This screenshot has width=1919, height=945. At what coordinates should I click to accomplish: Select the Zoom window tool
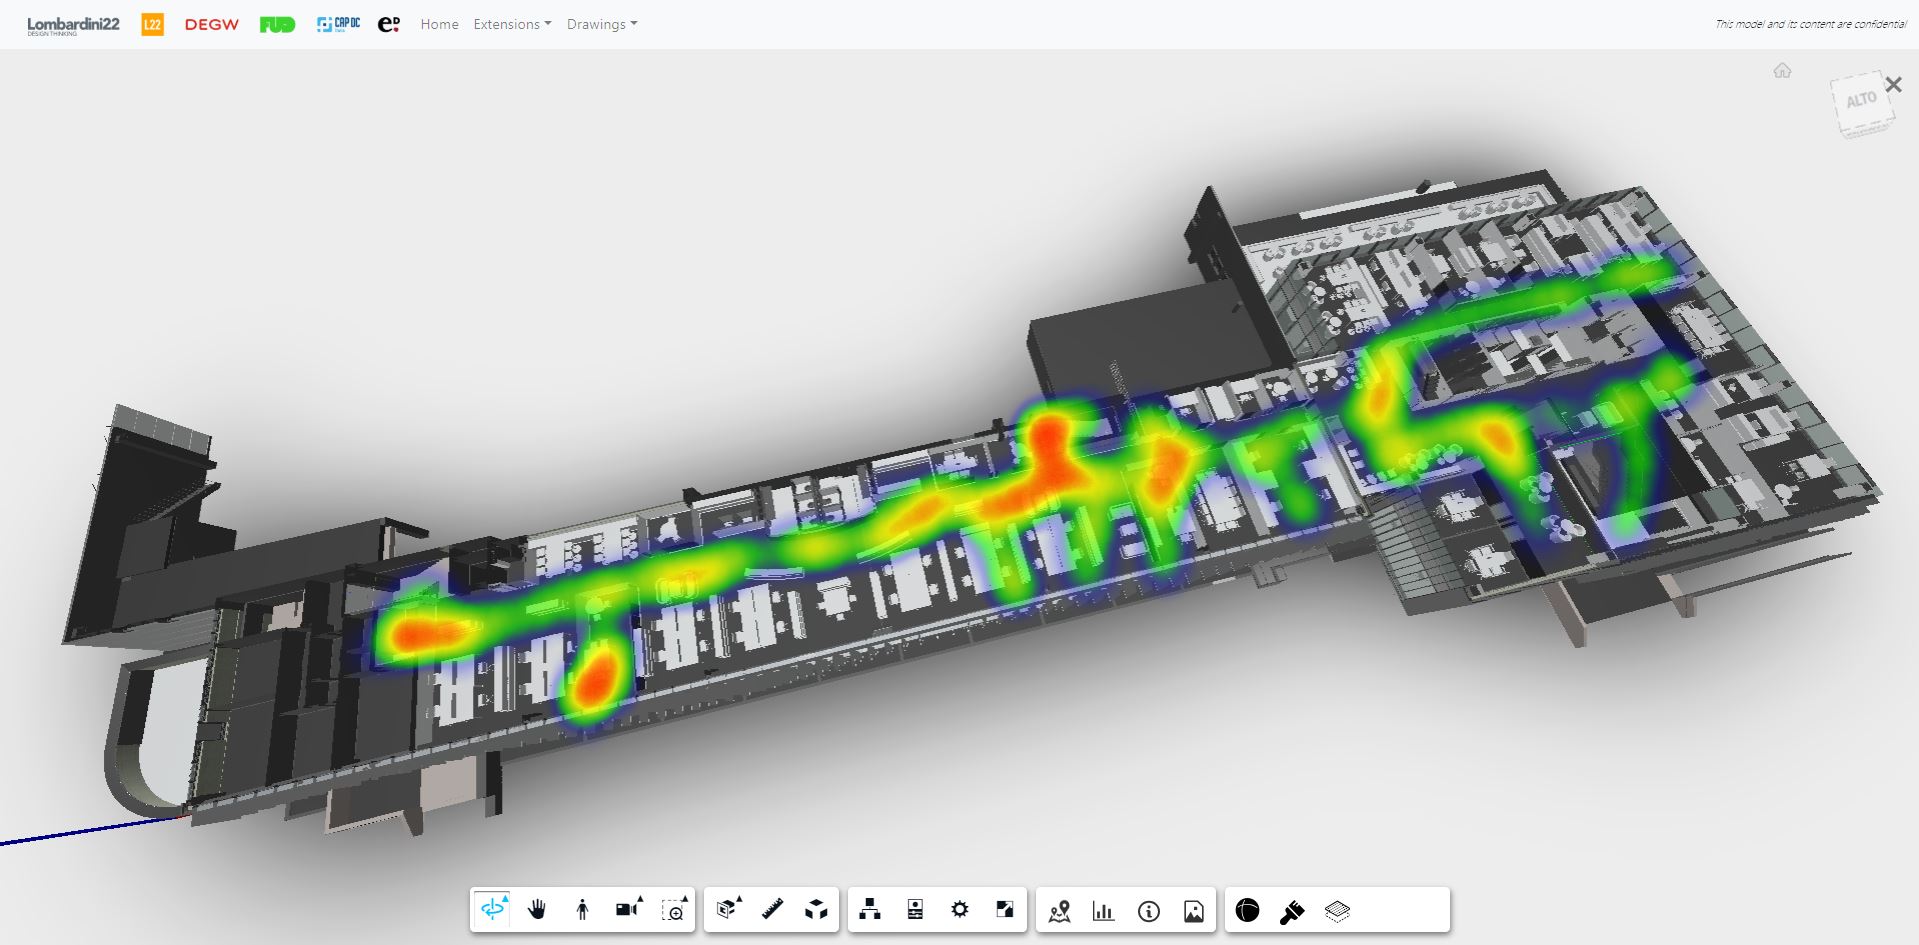674,909
